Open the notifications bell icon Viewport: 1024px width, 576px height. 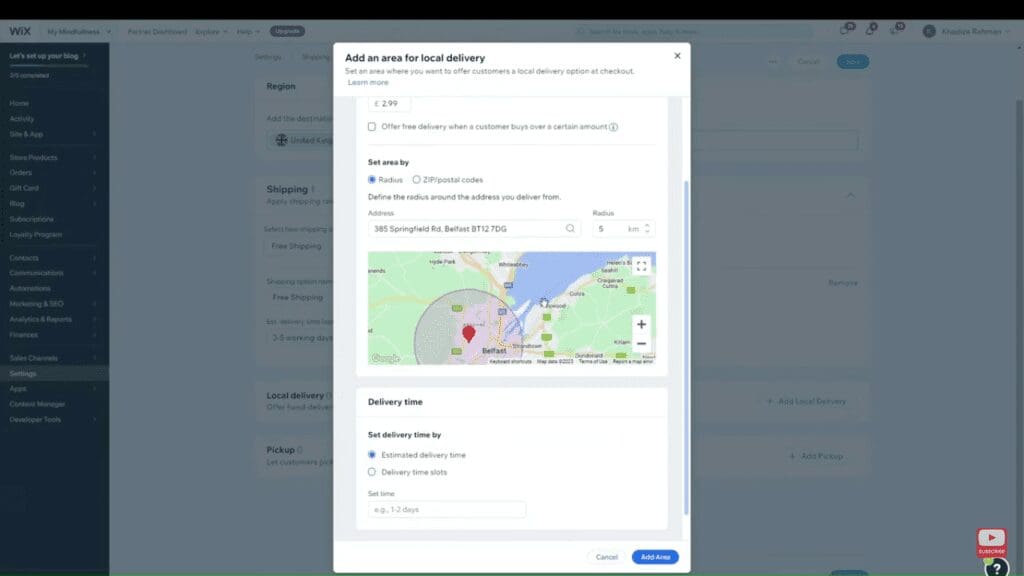click(x=871, y=30)
